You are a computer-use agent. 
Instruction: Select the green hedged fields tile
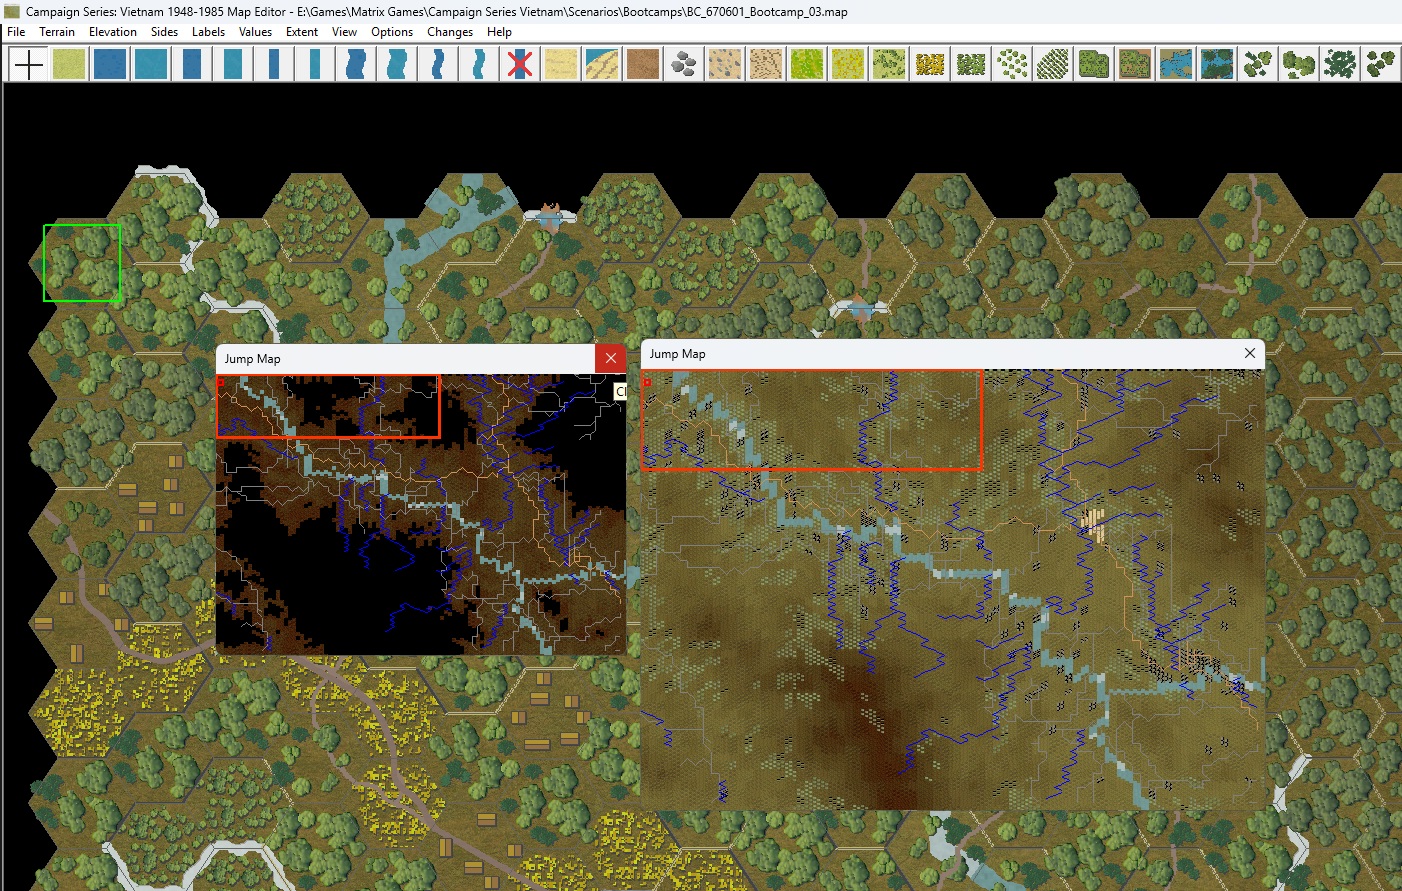click(1094, 64)
